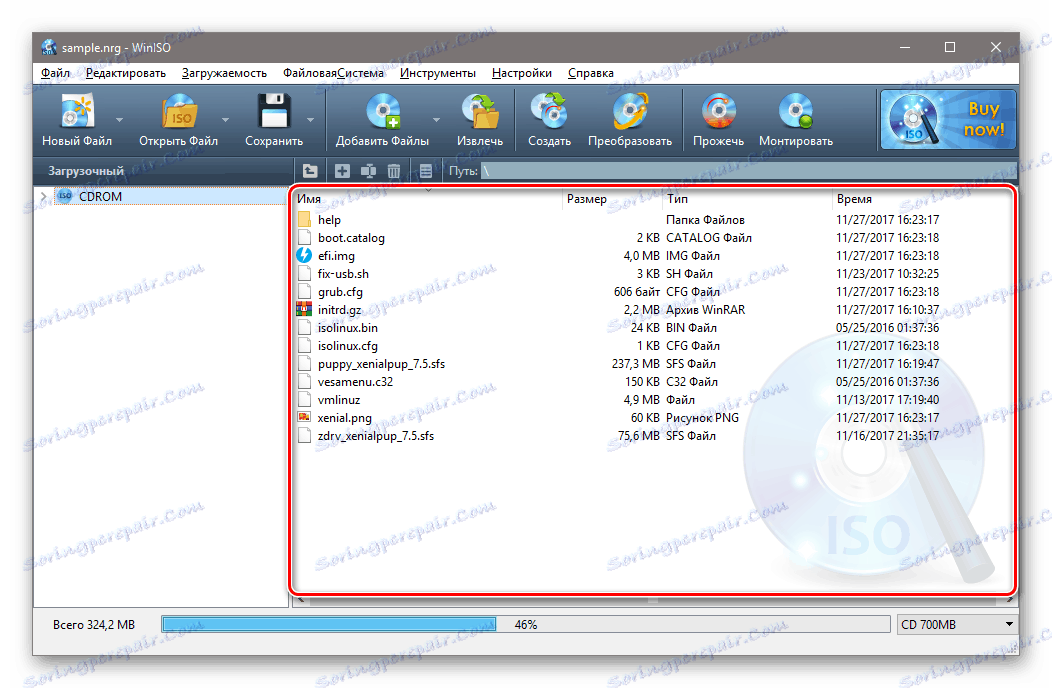Select the grub.cfg file
This screenshot has width=1052, height=688.
coord(340,292)
